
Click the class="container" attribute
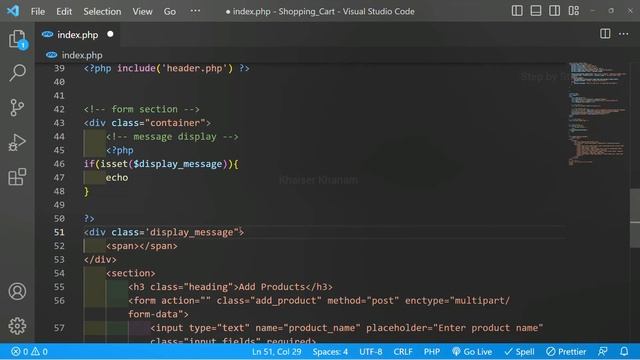coord(158,123)
